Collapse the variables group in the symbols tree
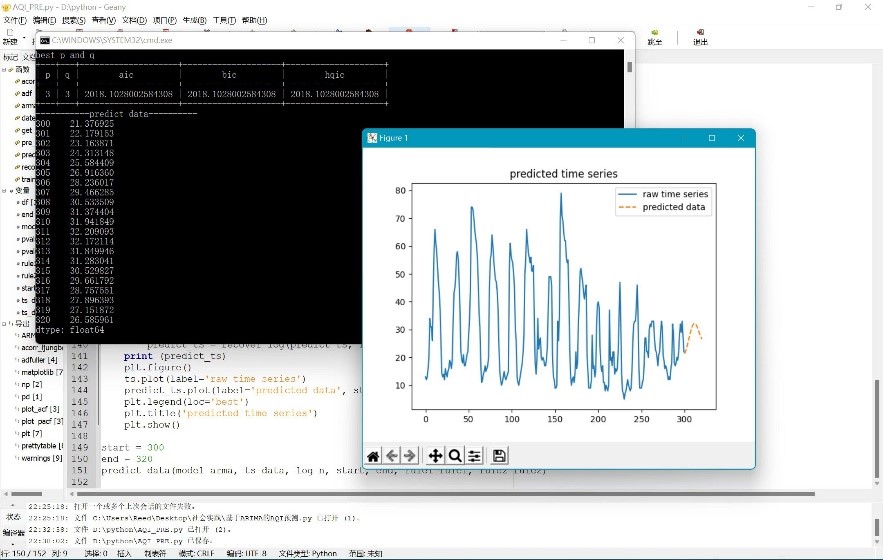 click(x=4, y=190)
